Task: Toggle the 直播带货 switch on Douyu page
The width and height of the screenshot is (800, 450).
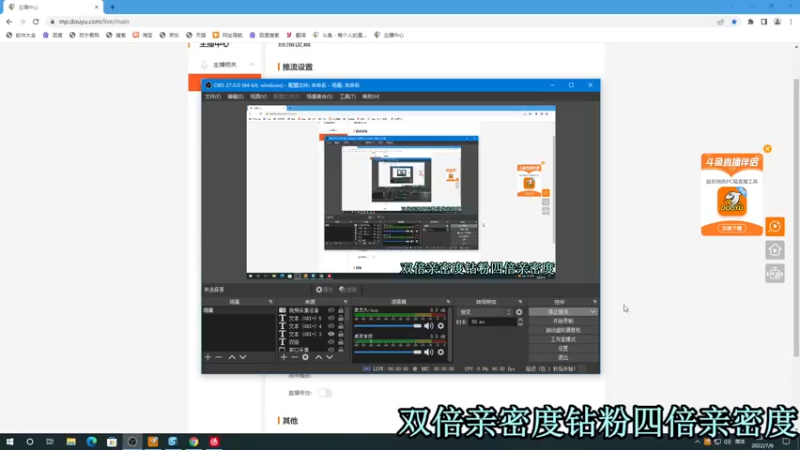Action: click(x=324, y=393)
